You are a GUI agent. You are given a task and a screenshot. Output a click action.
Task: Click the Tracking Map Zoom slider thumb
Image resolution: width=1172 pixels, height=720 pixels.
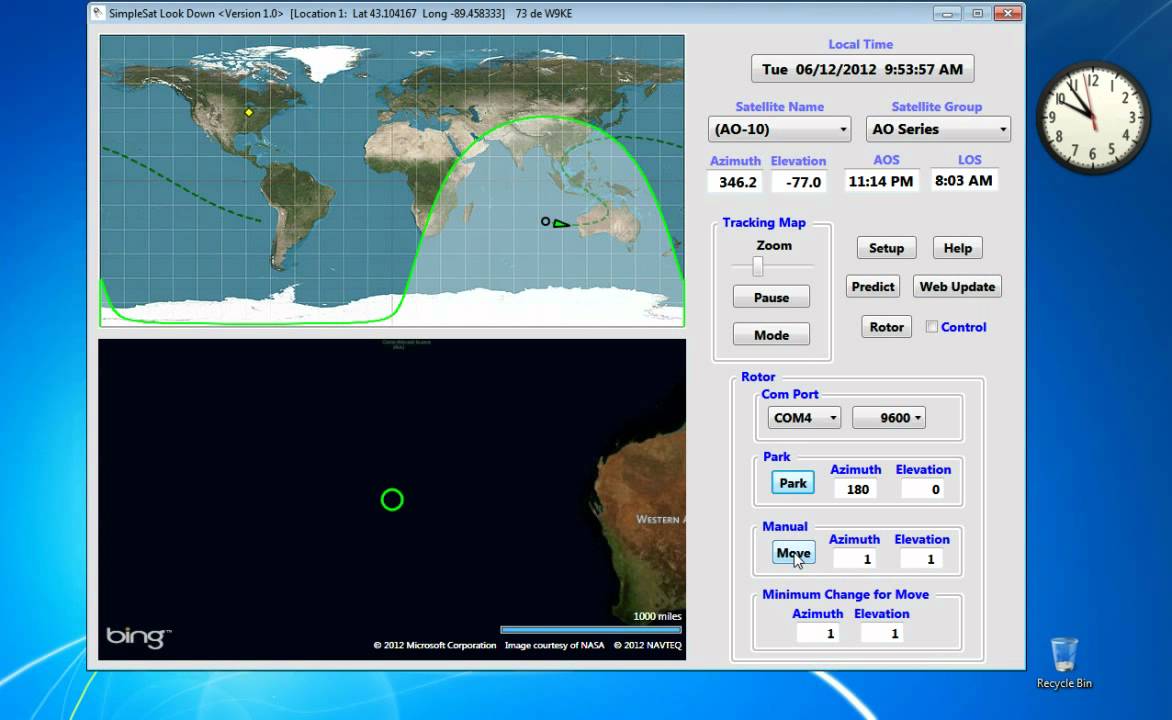758,266
